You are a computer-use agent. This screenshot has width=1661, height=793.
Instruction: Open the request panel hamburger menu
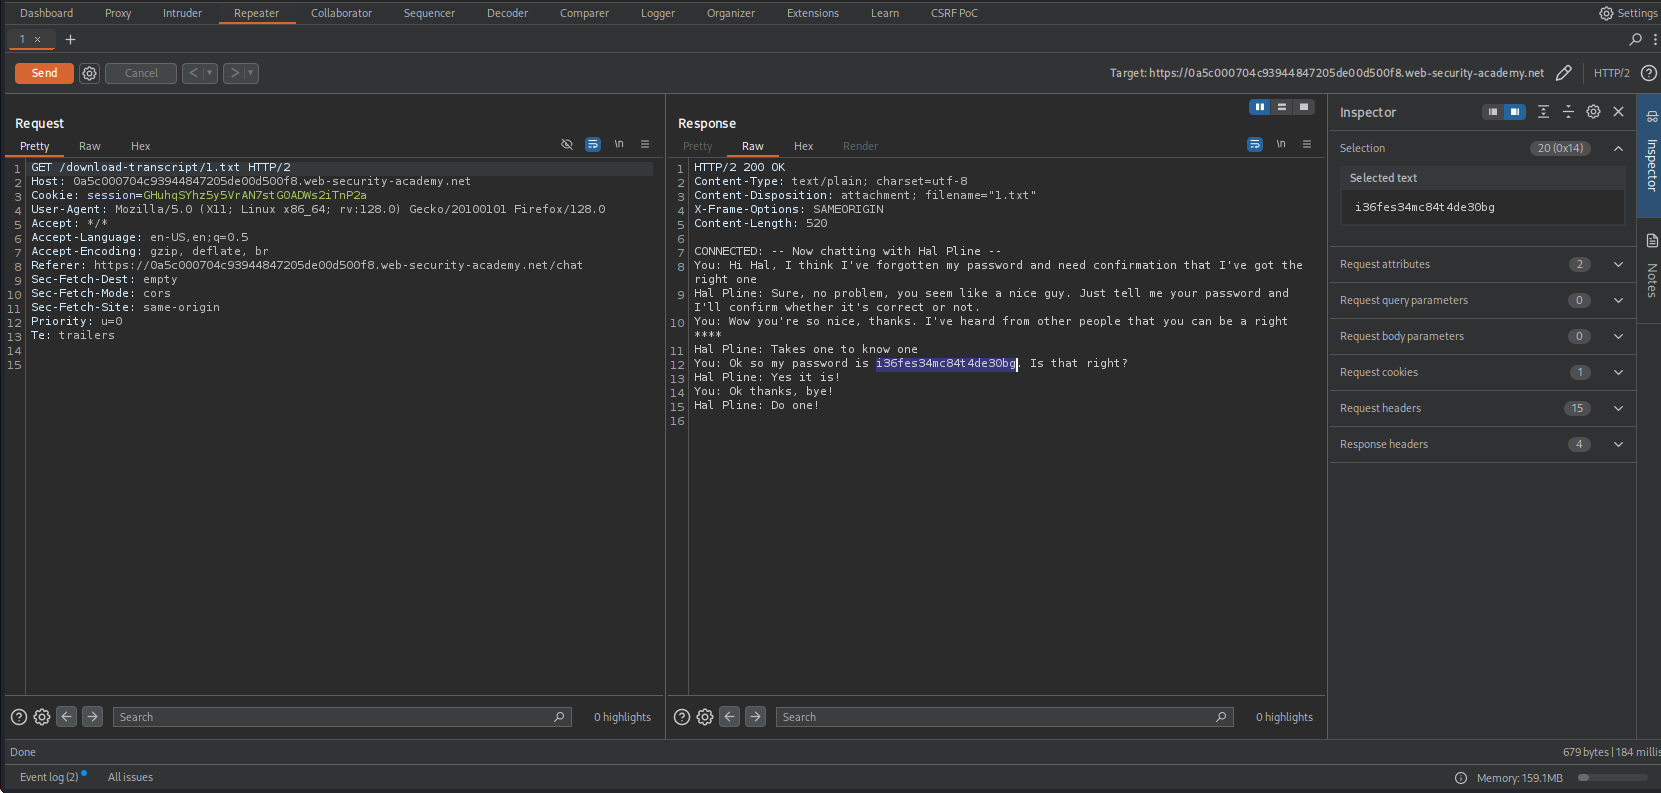coord(645,145)
